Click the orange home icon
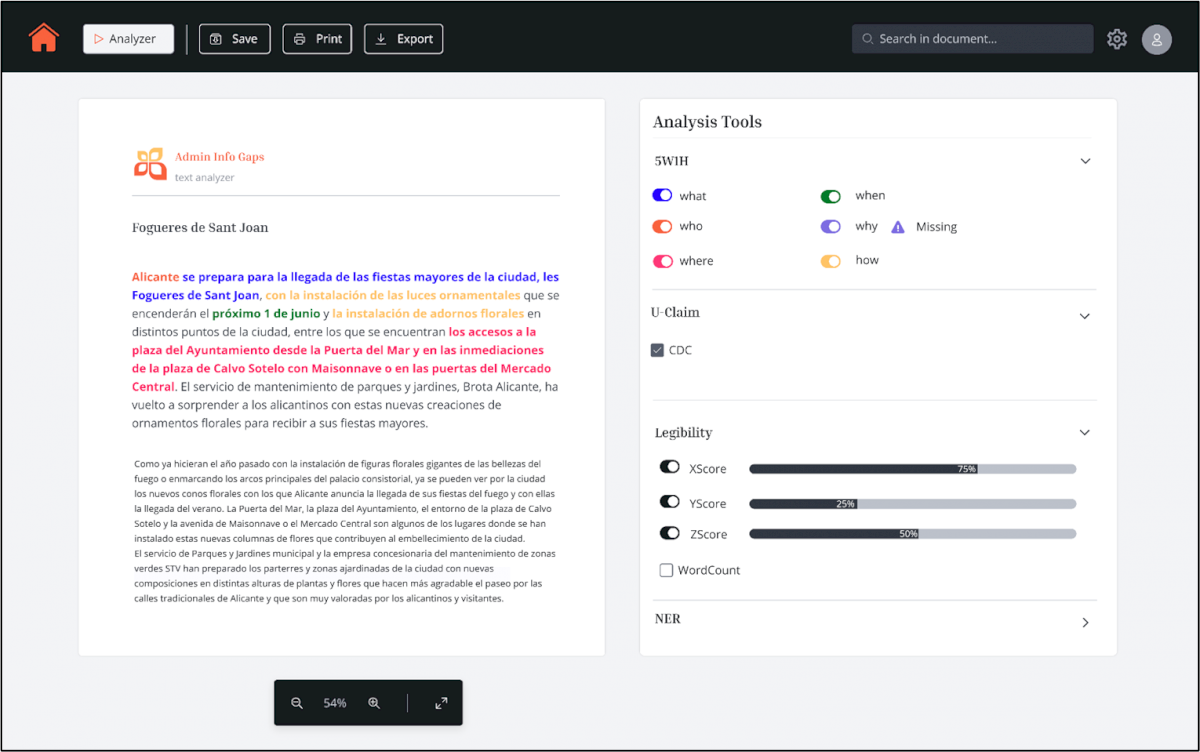 44,38
